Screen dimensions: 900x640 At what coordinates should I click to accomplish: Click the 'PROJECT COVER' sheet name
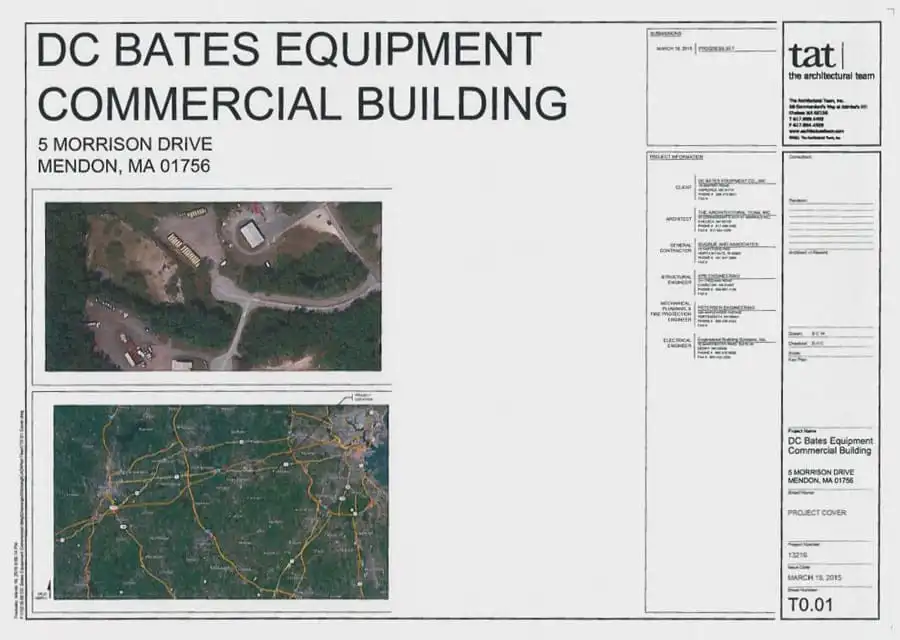click(817, 513)
